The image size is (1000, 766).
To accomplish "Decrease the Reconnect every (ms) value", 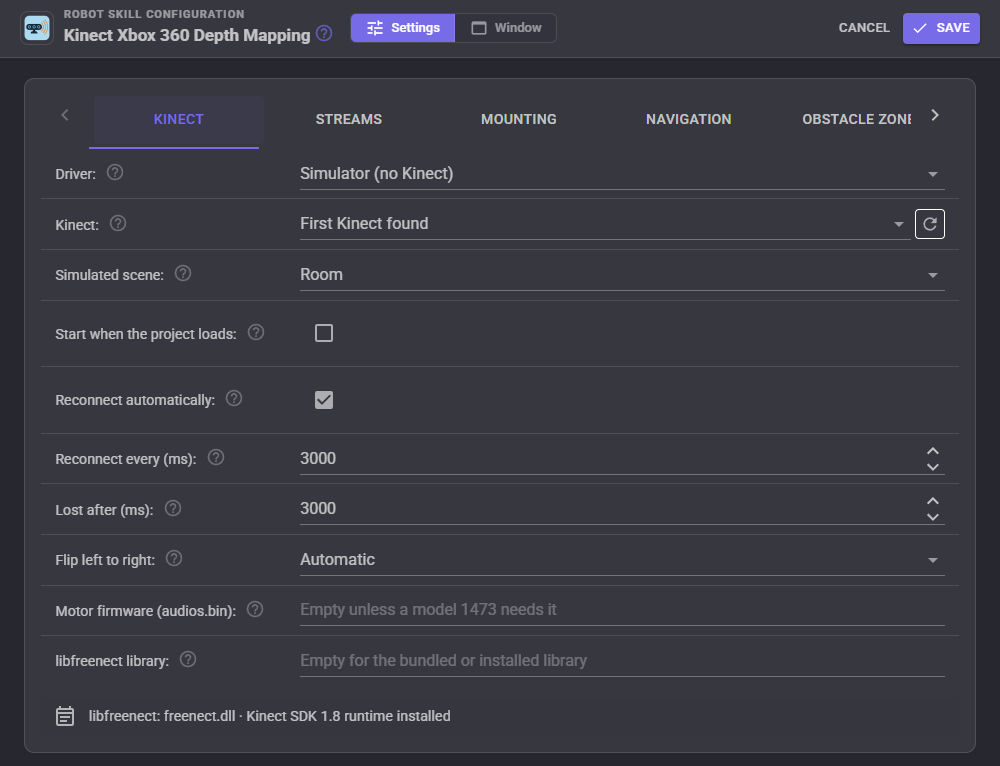I will (932, 467).
